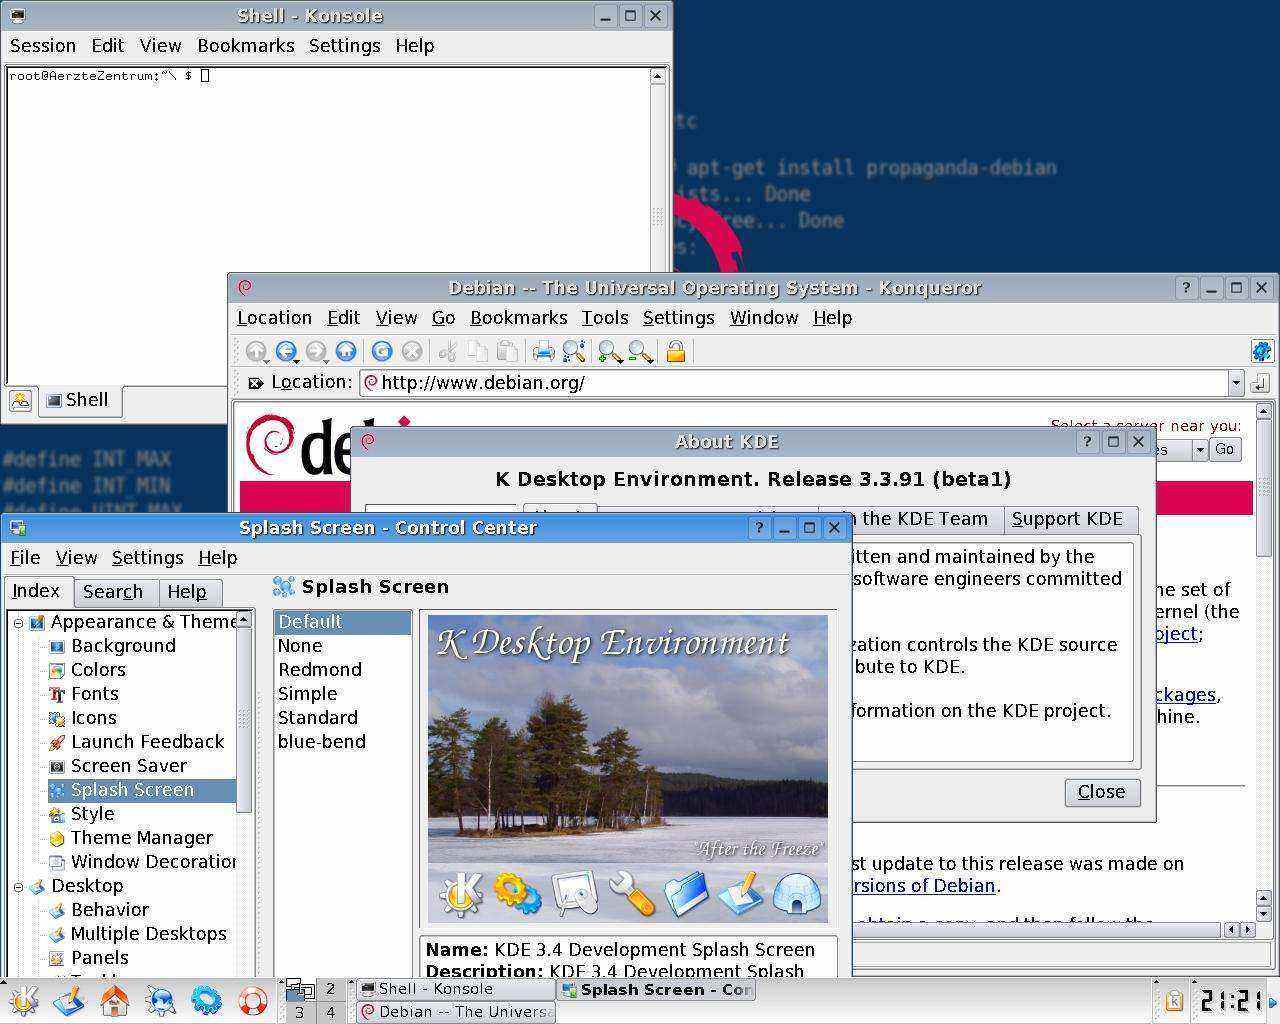Click the Klipper clipboard tray icon
The image size is (1280, 1024).
tap(1174, 1000)
